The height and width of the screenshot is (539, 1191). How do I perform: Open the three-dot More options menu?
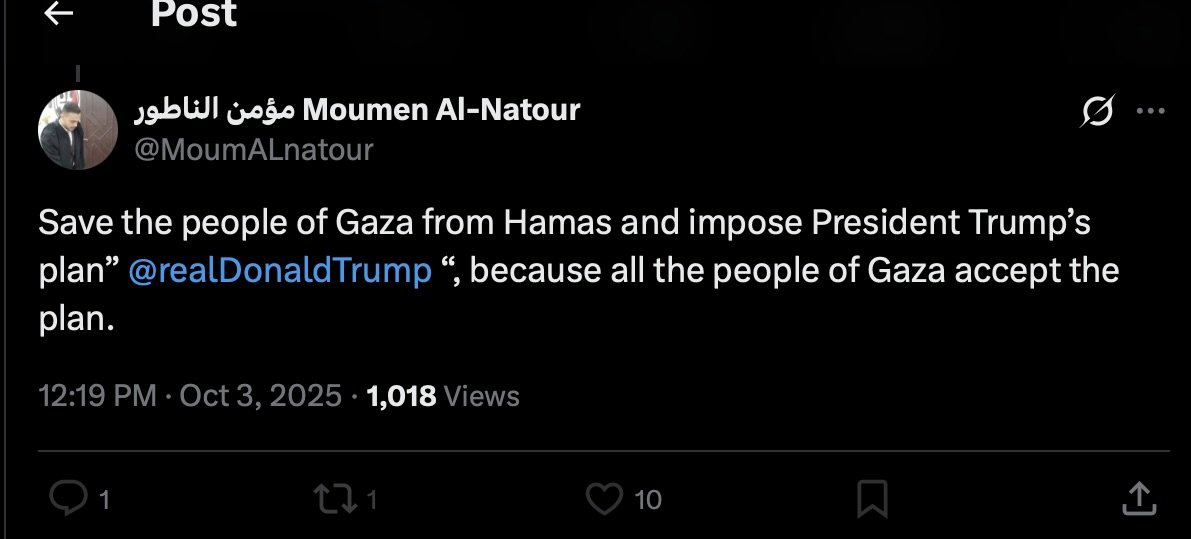tap(1150, 111)
